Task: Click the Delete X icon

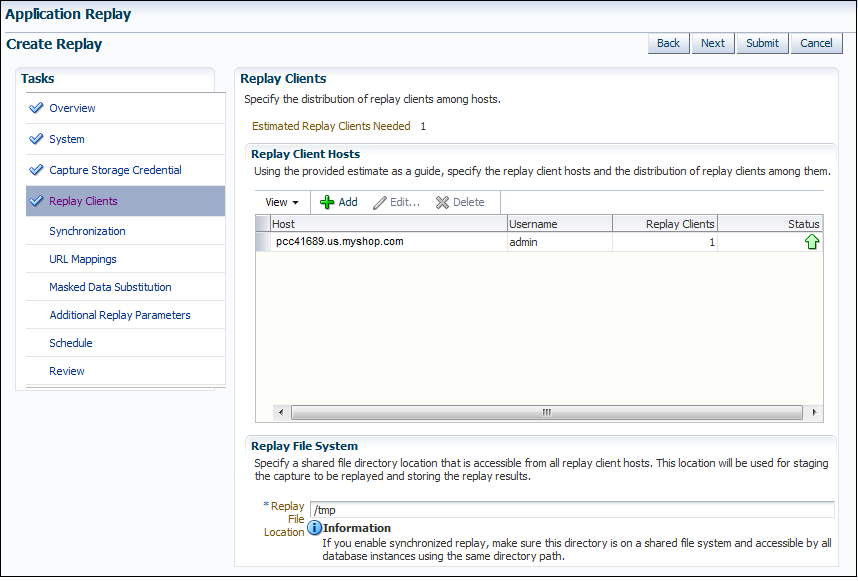Action: (x=442, y=203)
